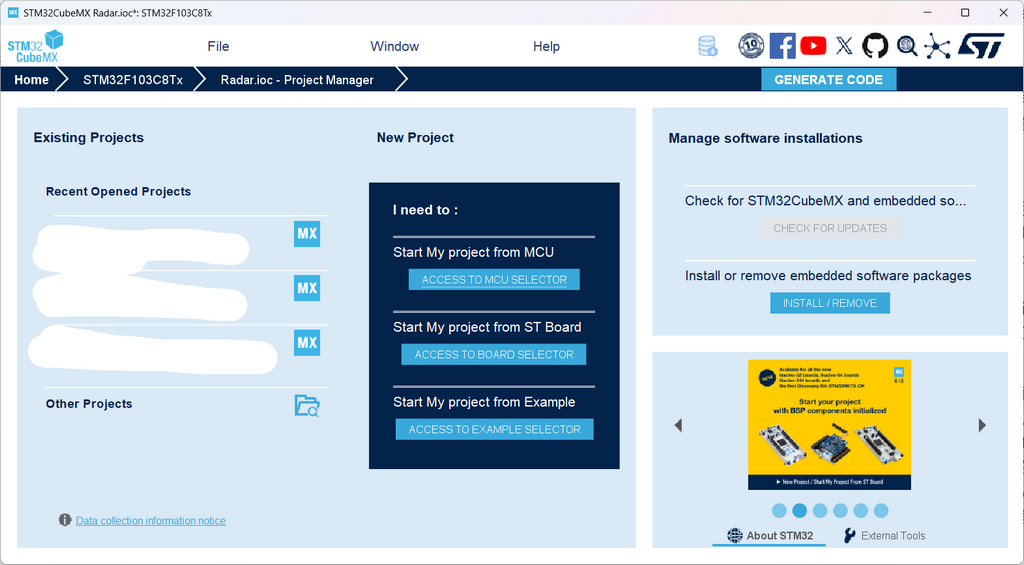Click the STM32CubeMX logo
Screen dimensions: 1024x565
click(x=35, y=46)
